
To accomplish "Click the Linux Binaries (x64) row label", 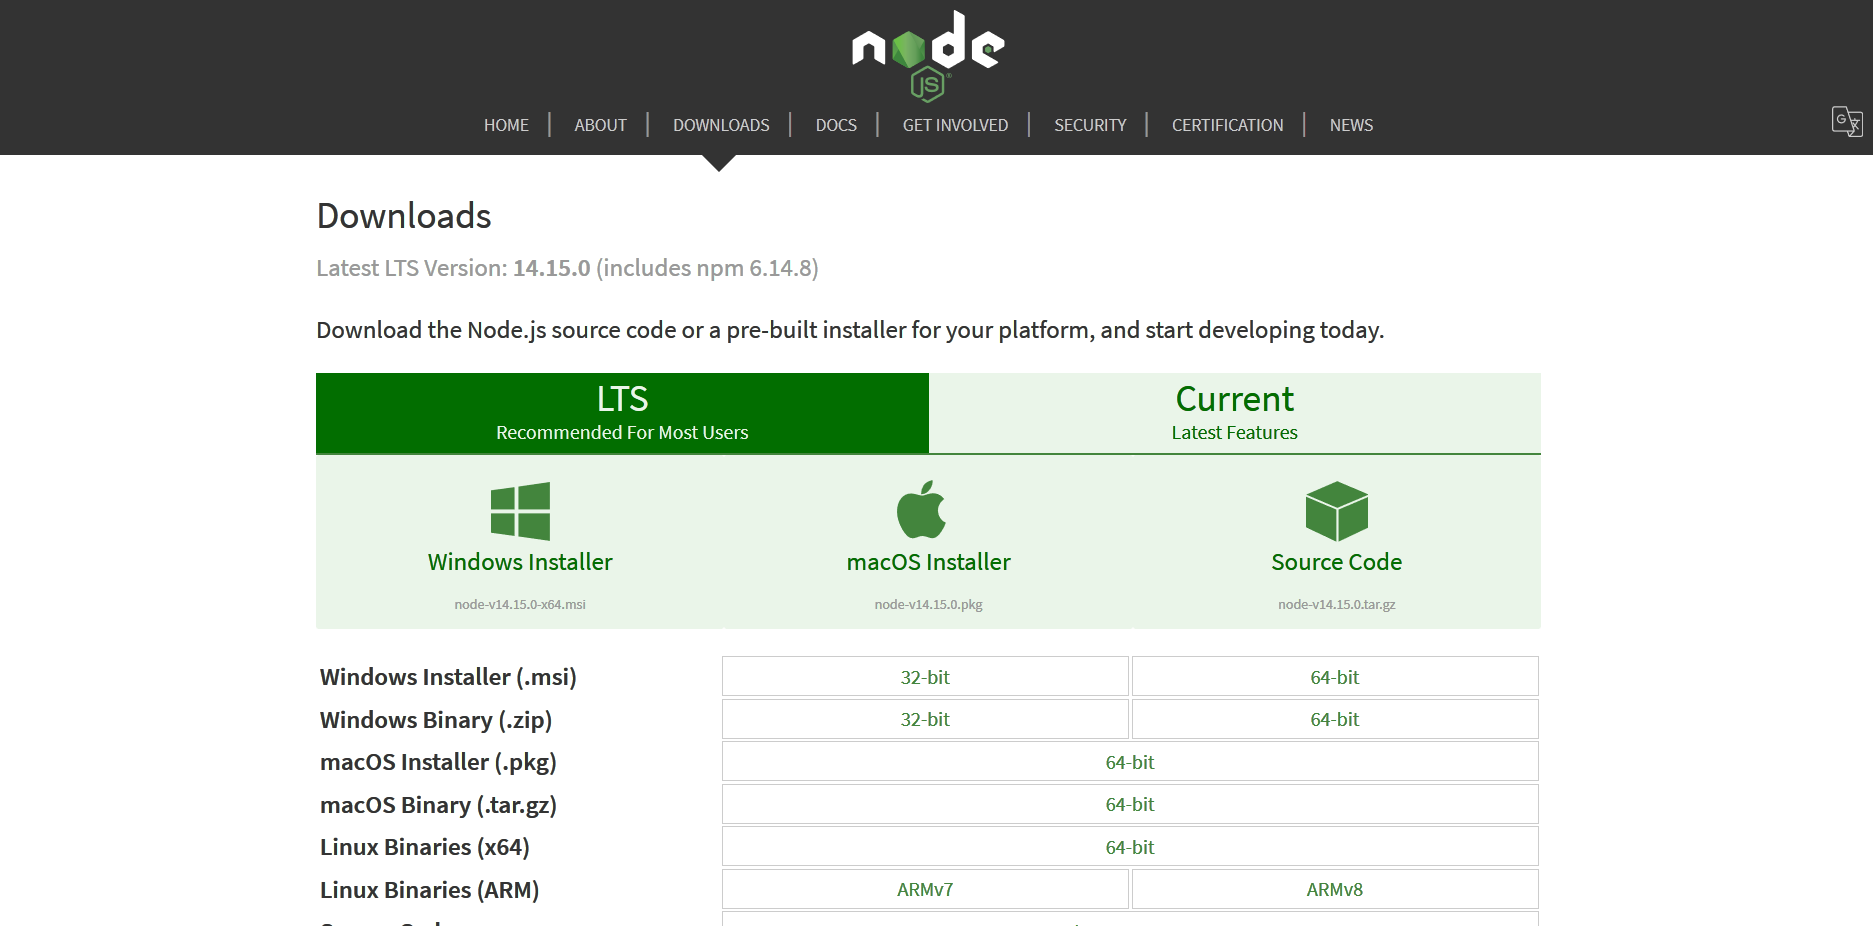I will click(x=425, y=847).
